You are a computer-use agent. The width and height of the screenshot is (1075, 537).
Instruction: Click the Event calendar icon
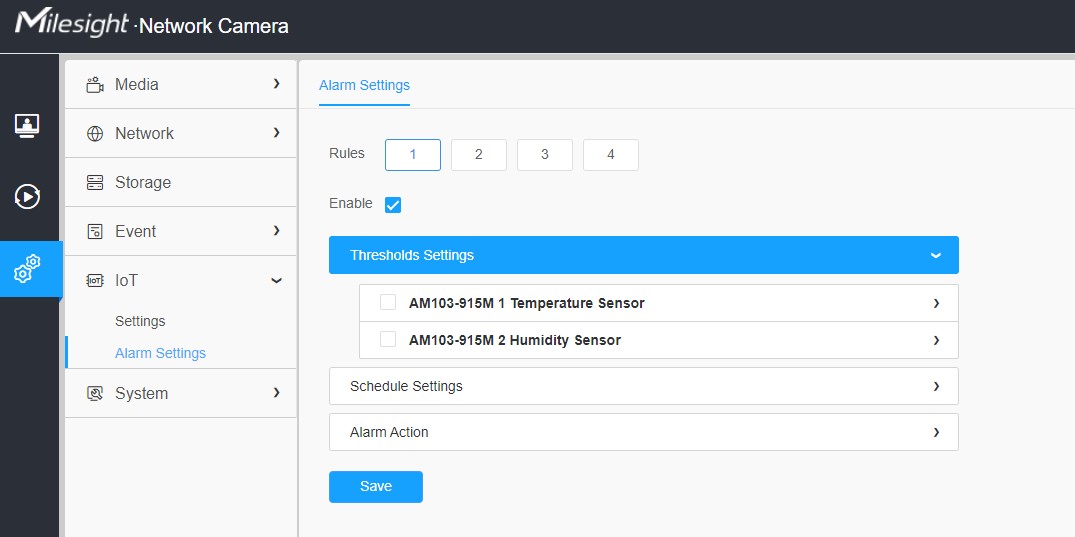[x=95, y=232]
